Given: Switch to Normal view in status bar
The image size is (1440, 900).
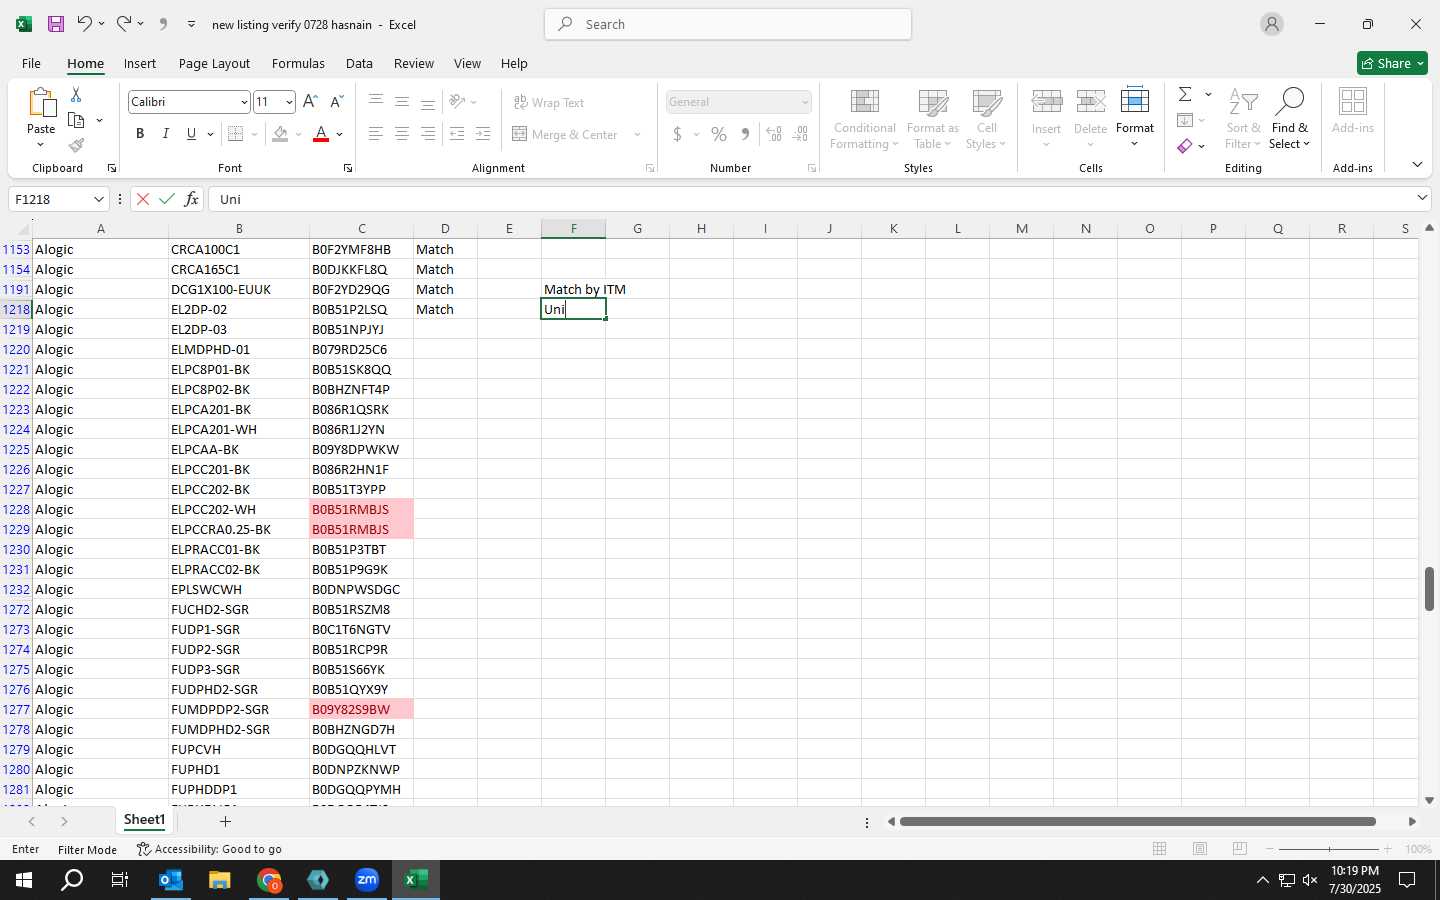Looking at the screenshot, I should pyautogui.click(x=1160, y=849).
